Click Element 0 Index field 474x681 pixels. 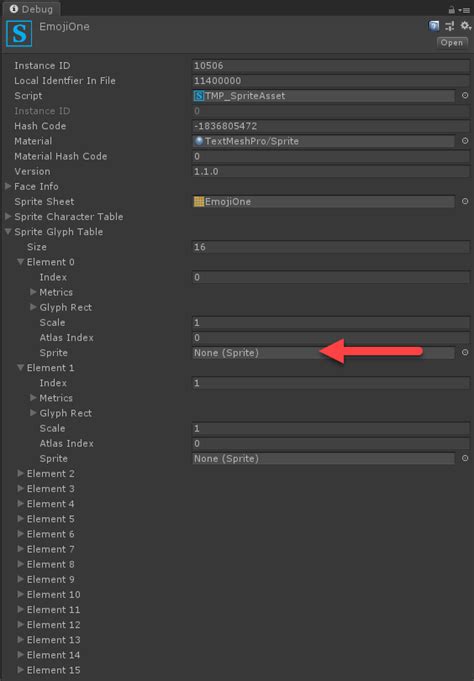coord(331,277)
